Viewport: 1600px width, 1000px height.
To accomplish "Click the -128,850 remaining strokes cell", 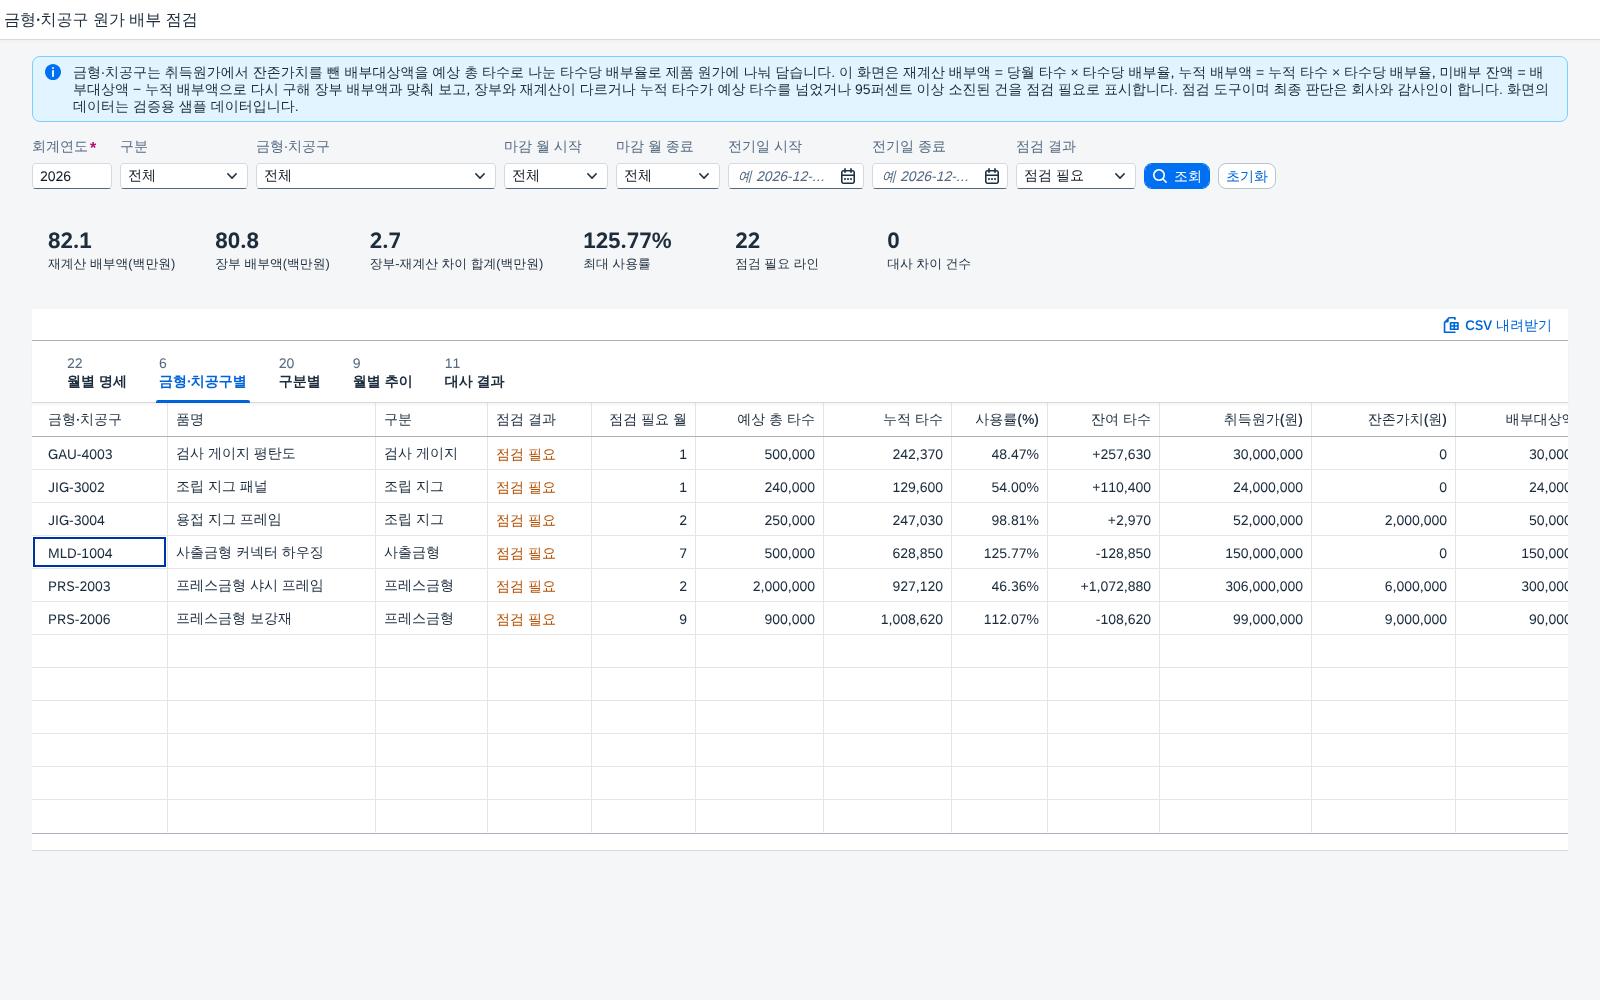I will point(1104,553).
